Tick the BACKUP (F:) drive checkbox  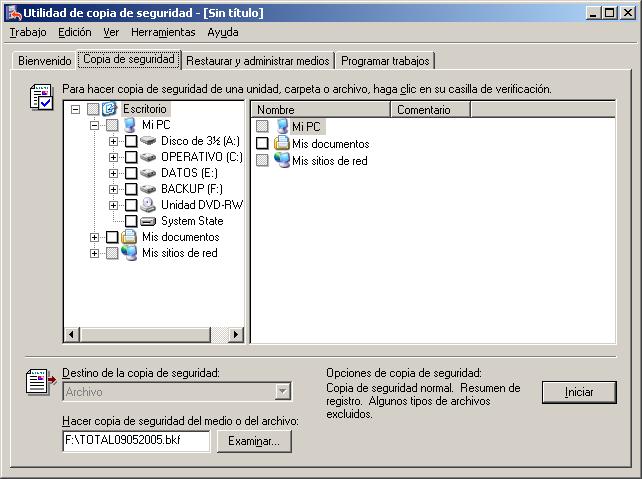click(x=130, y=189)
